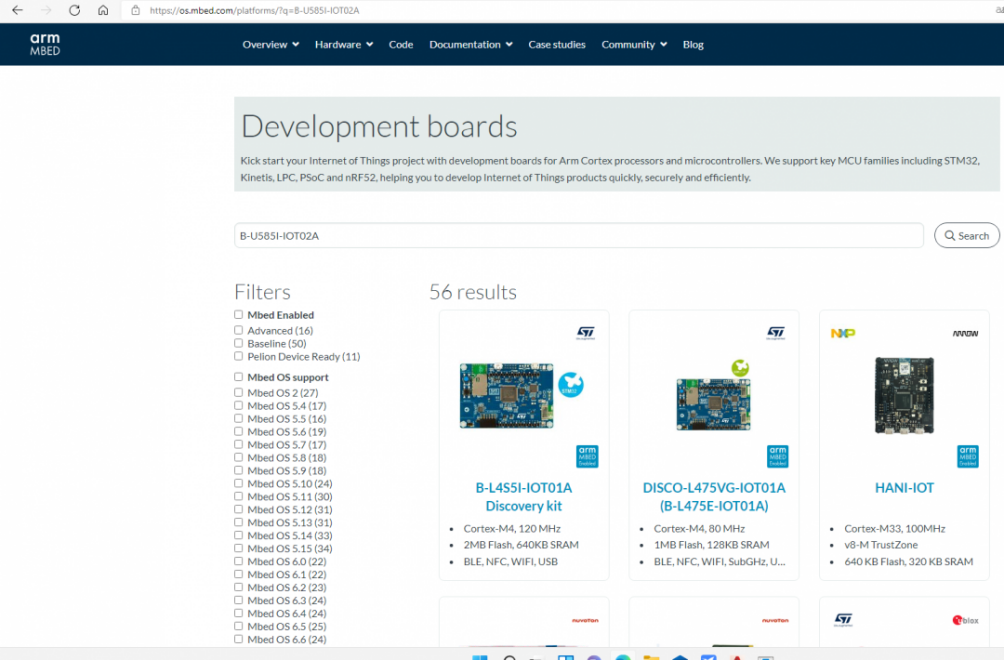Tick the Mbed OS 5.5 (16) checkbox
Image resolution: width=1004 pixels, height=660 pixels.
point(238,418)
